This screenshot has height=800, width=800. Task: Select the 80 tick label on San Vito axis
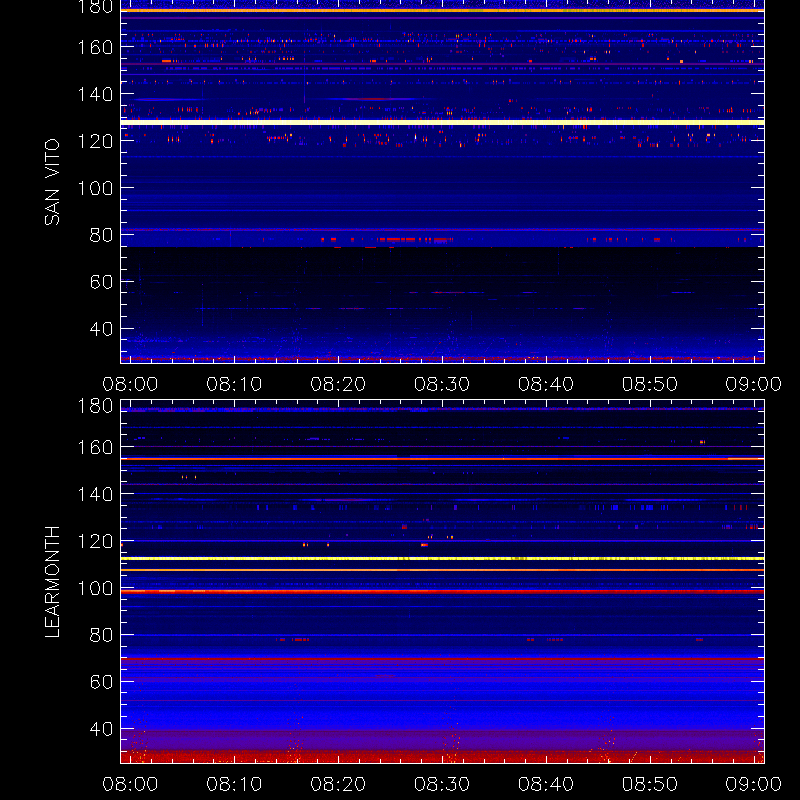pyautogui.click(x=101, y=235)
